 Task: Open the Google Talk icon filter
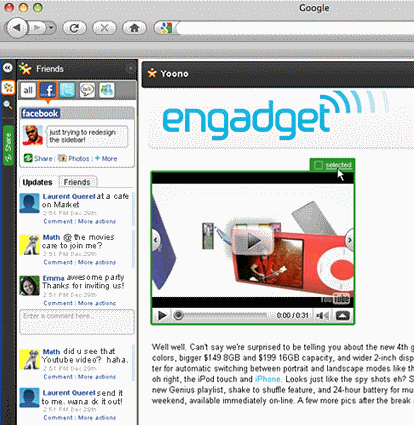pos(87,90)
